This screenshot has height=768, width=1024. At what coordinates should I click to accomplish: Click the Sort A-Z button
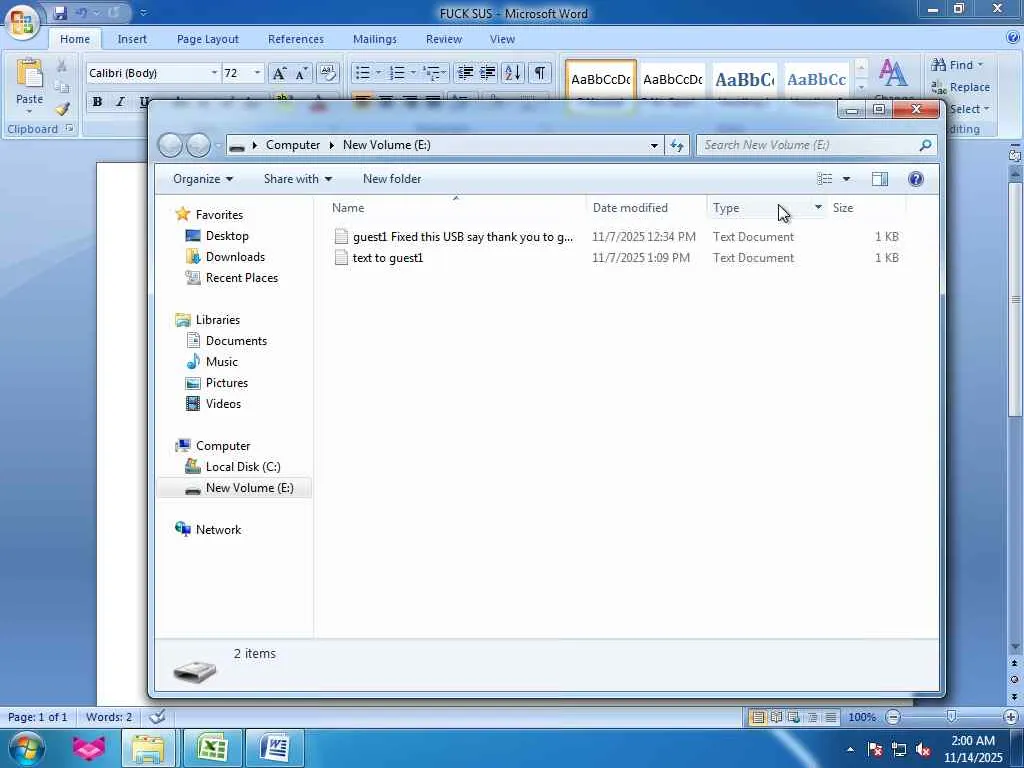(513, 72)
